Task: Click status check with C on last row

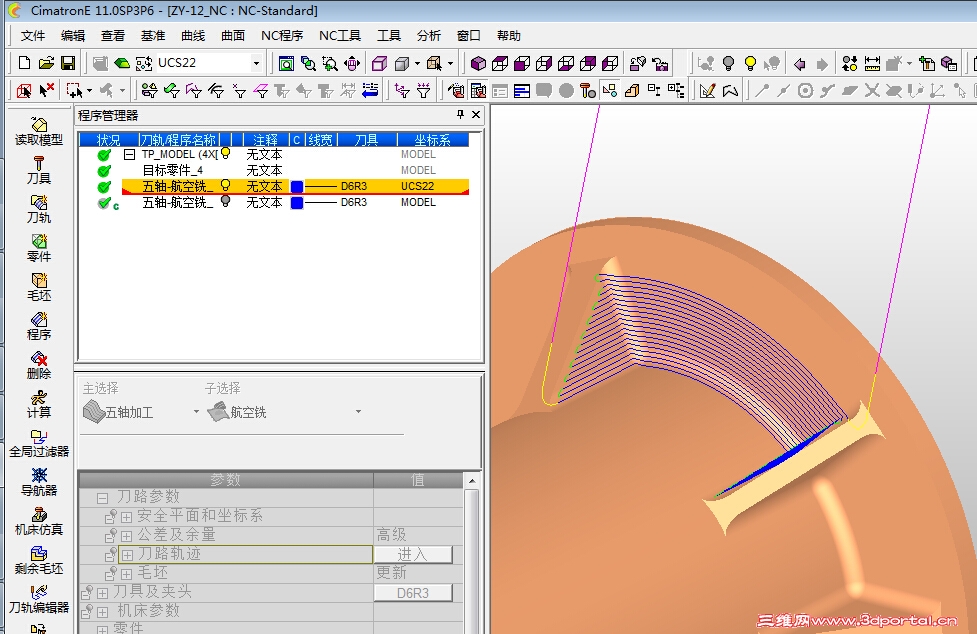Action: pos(107,203)
